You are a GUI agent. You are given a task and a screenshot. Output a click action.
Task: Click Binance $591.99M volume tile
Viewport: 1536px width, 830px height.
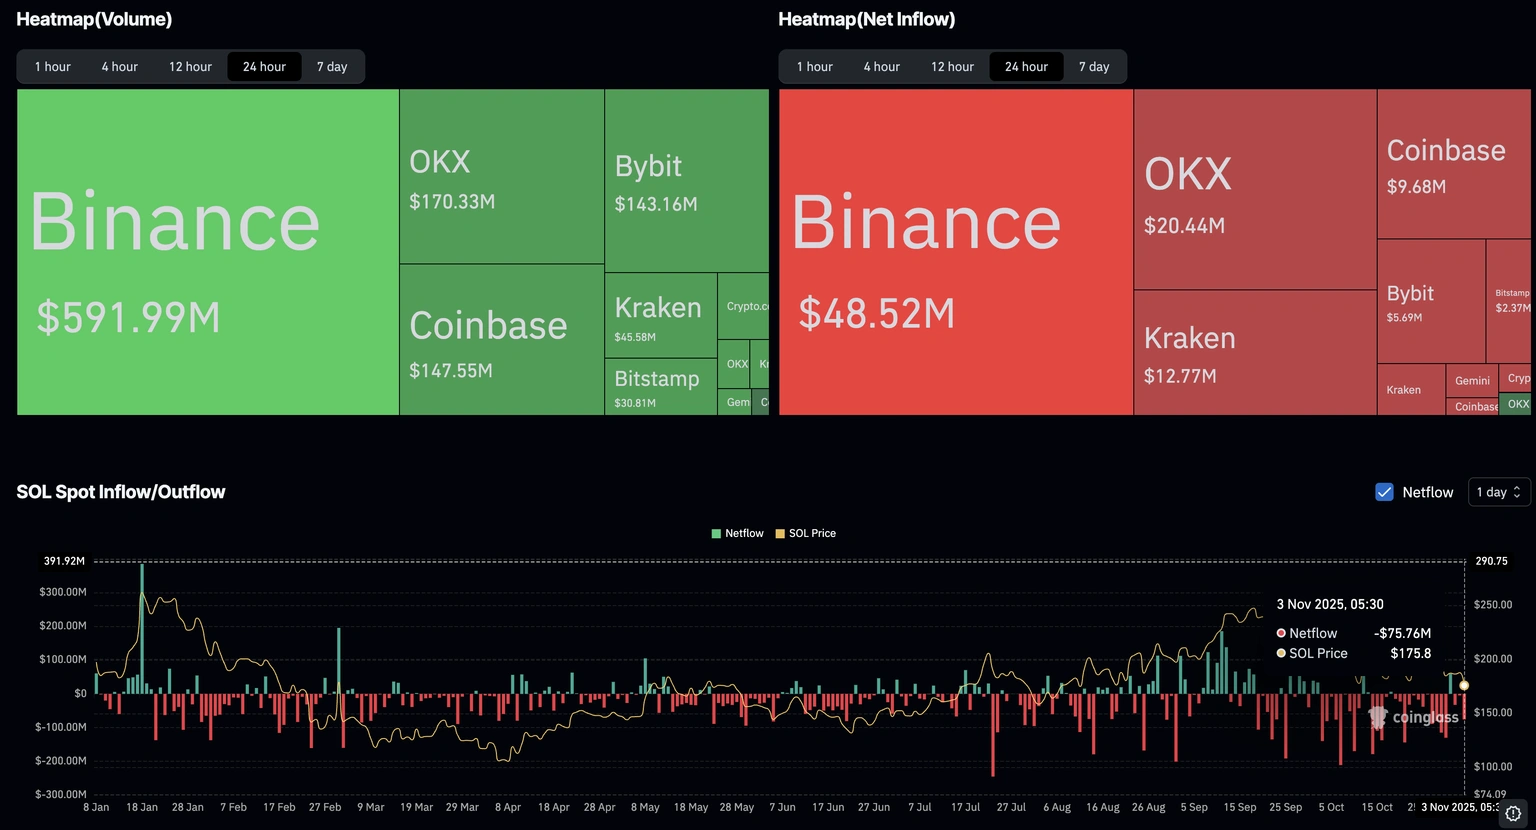point(208,252)
